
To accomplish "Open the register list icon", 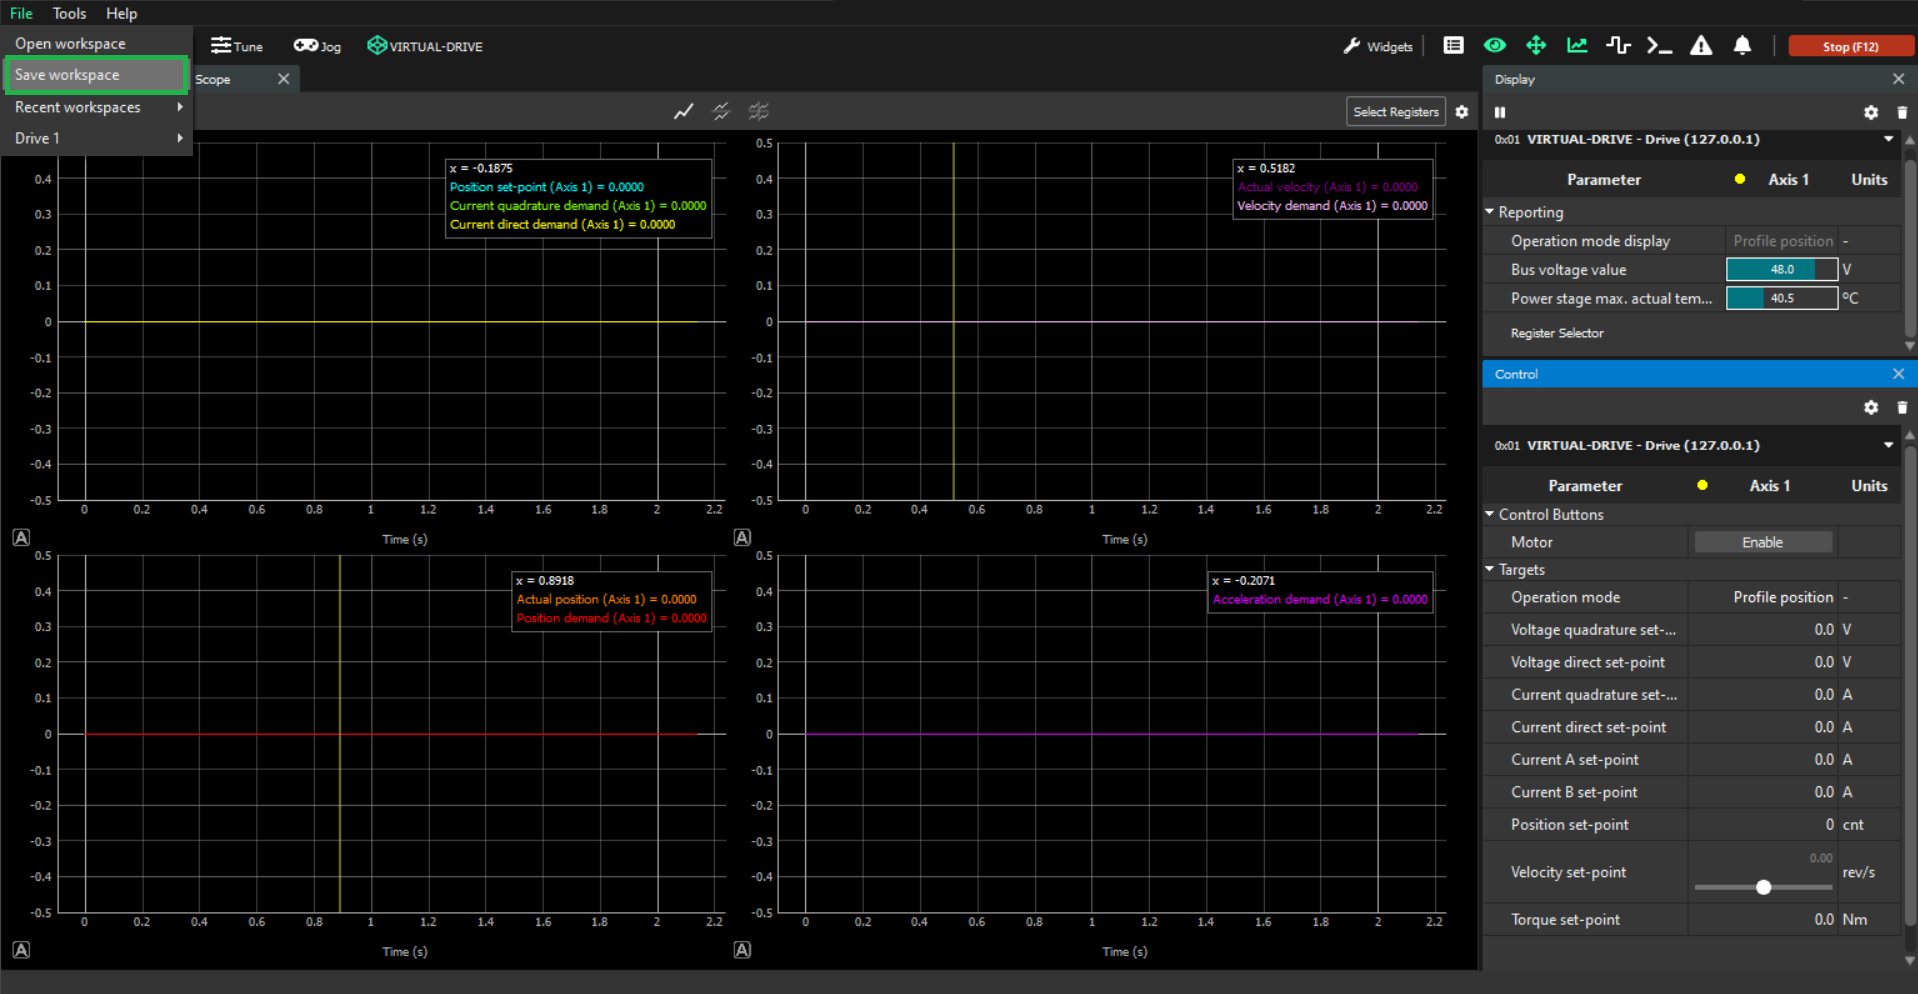I will [1453, 46].
